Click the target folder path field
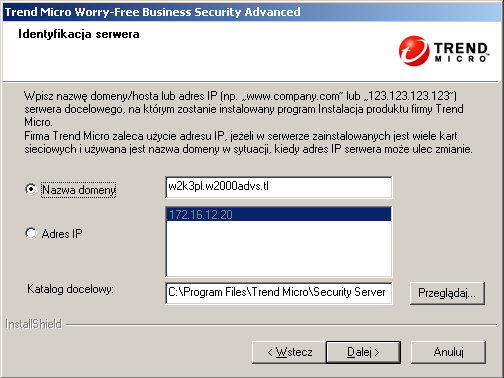The height and width of the screenshot is (378, 504). [279, 293]
